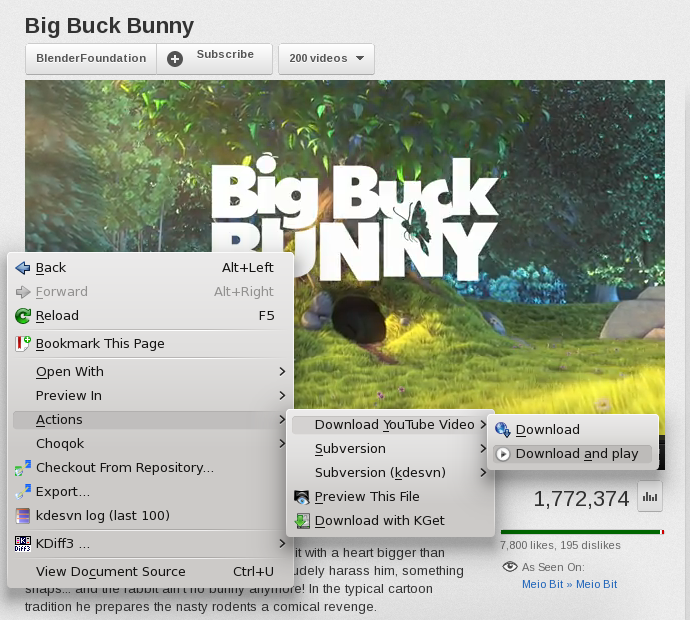This screenshot has width=690, height=620.
Task: Click the Download with KGet icon
Action: coord(302,521)
